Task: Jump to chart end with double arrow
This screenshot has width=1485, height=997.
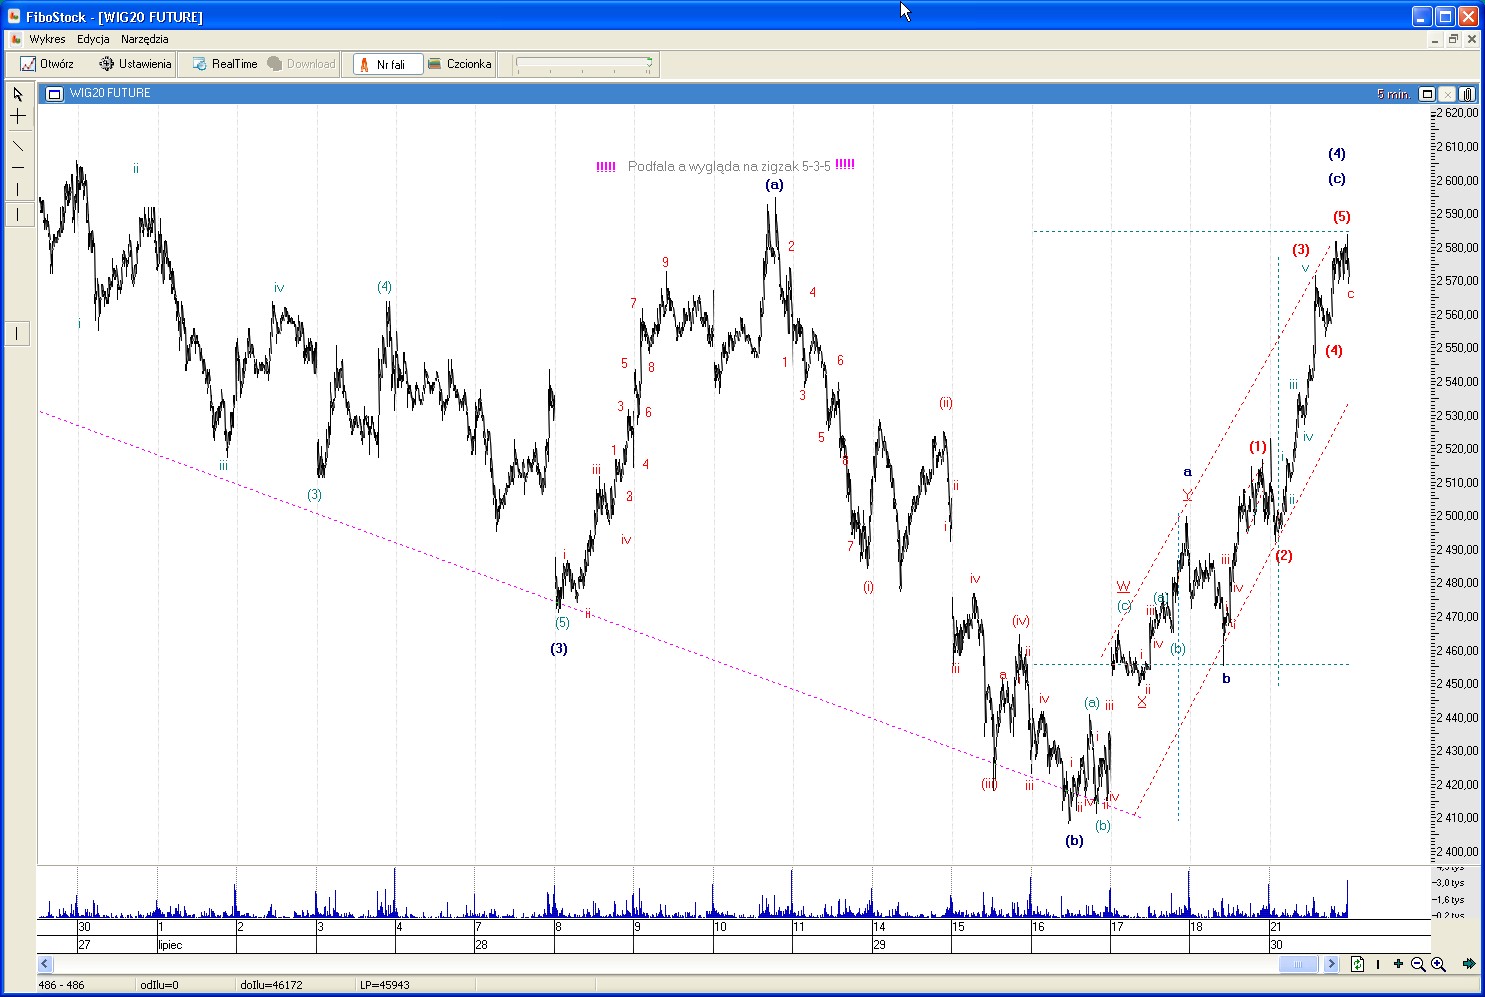Action: (x=1468, y=965)
